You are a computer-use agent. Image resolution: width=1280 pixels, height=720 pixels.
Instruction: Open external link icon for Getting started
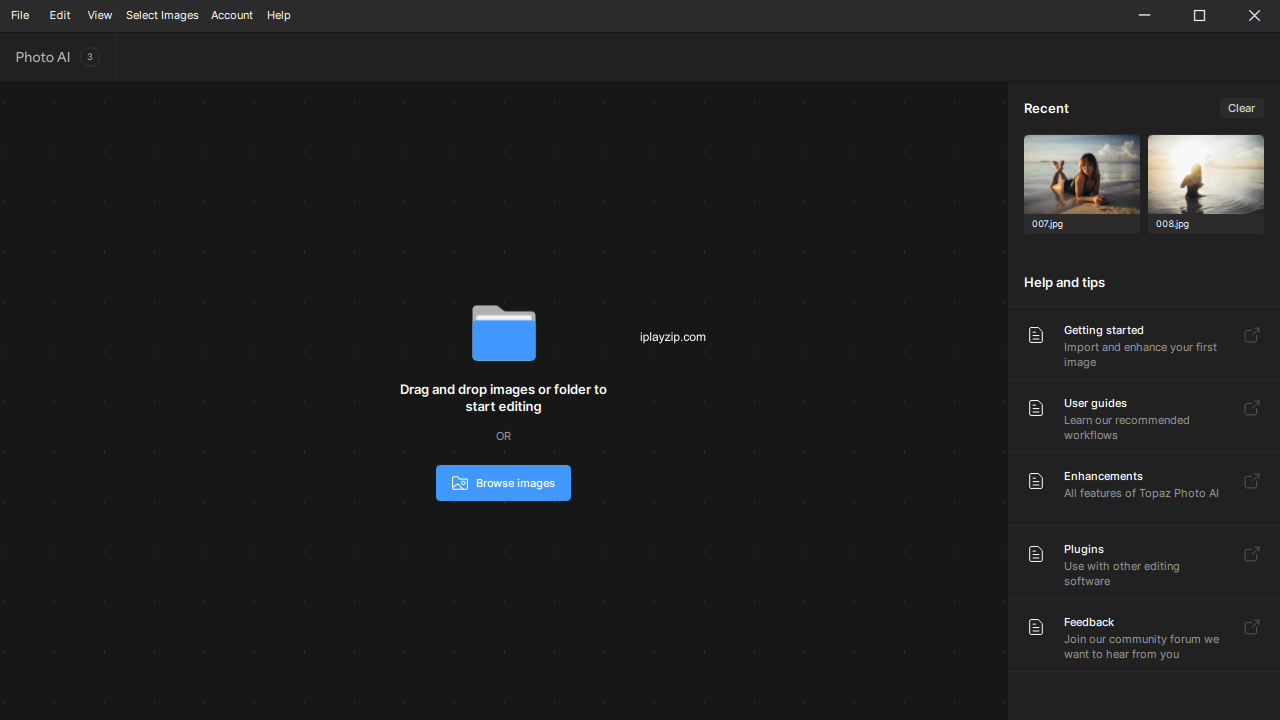tap(1251, 335)
